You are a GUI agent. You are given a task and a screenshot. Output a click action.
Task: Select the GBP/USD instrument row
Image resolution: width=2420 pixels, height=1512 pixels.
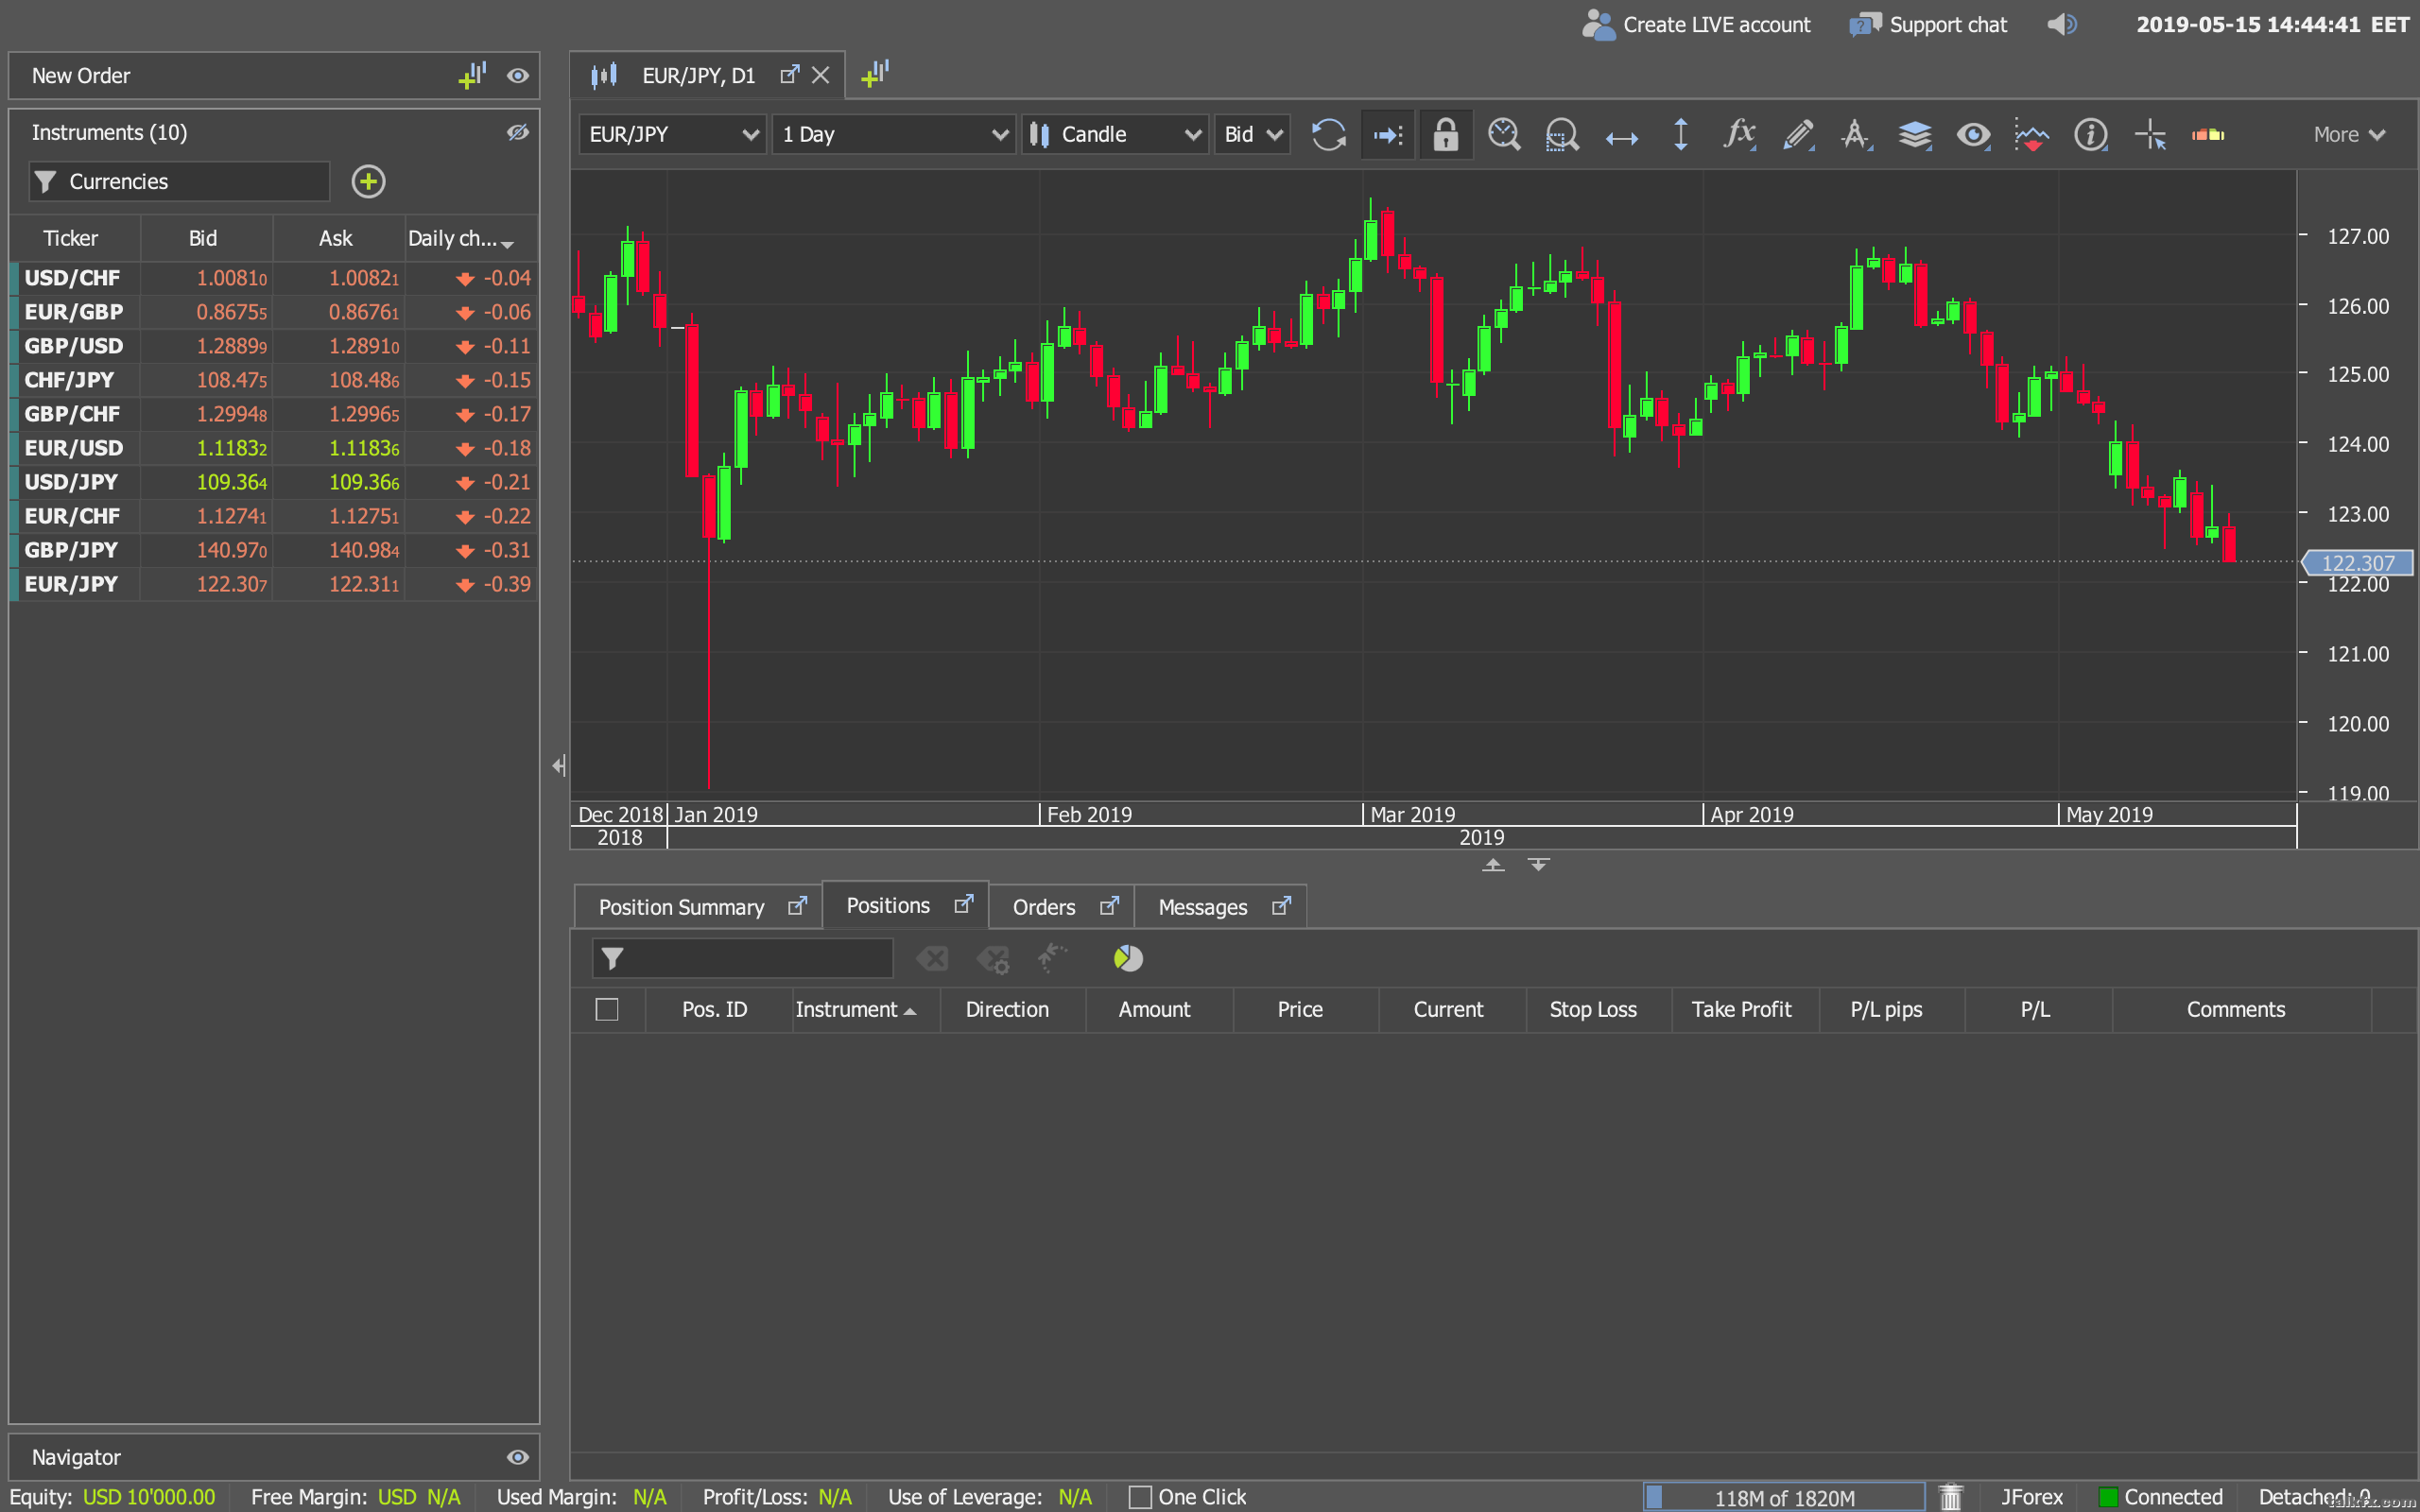[x=273, y=346]
